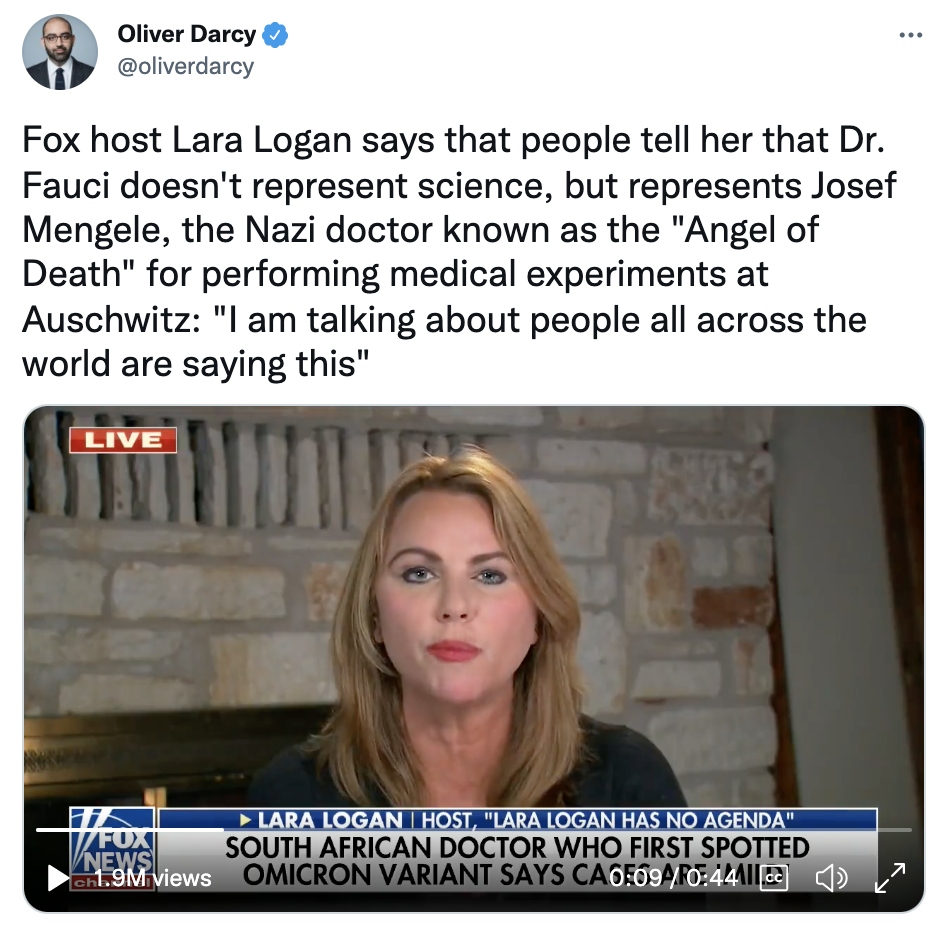Click the center of the video thumbnail
Image resolution: width=946 pixels, height=932 pixels.
474,659
